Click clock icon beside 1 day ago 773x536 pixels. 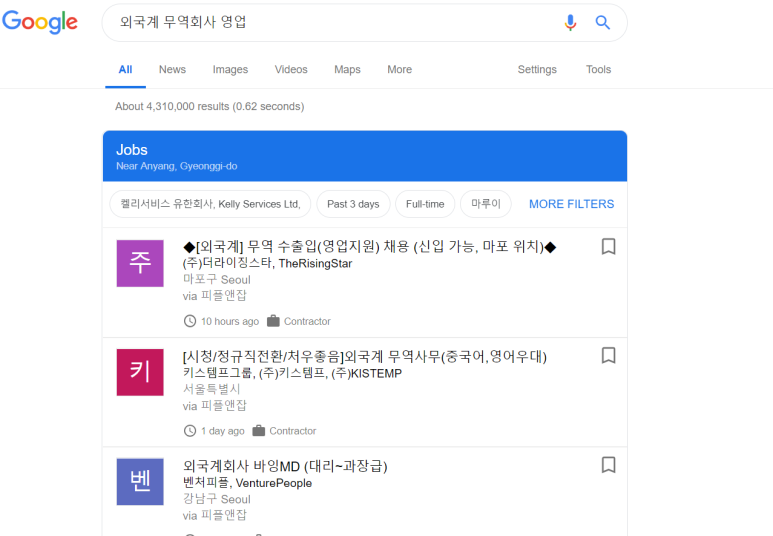190,430
